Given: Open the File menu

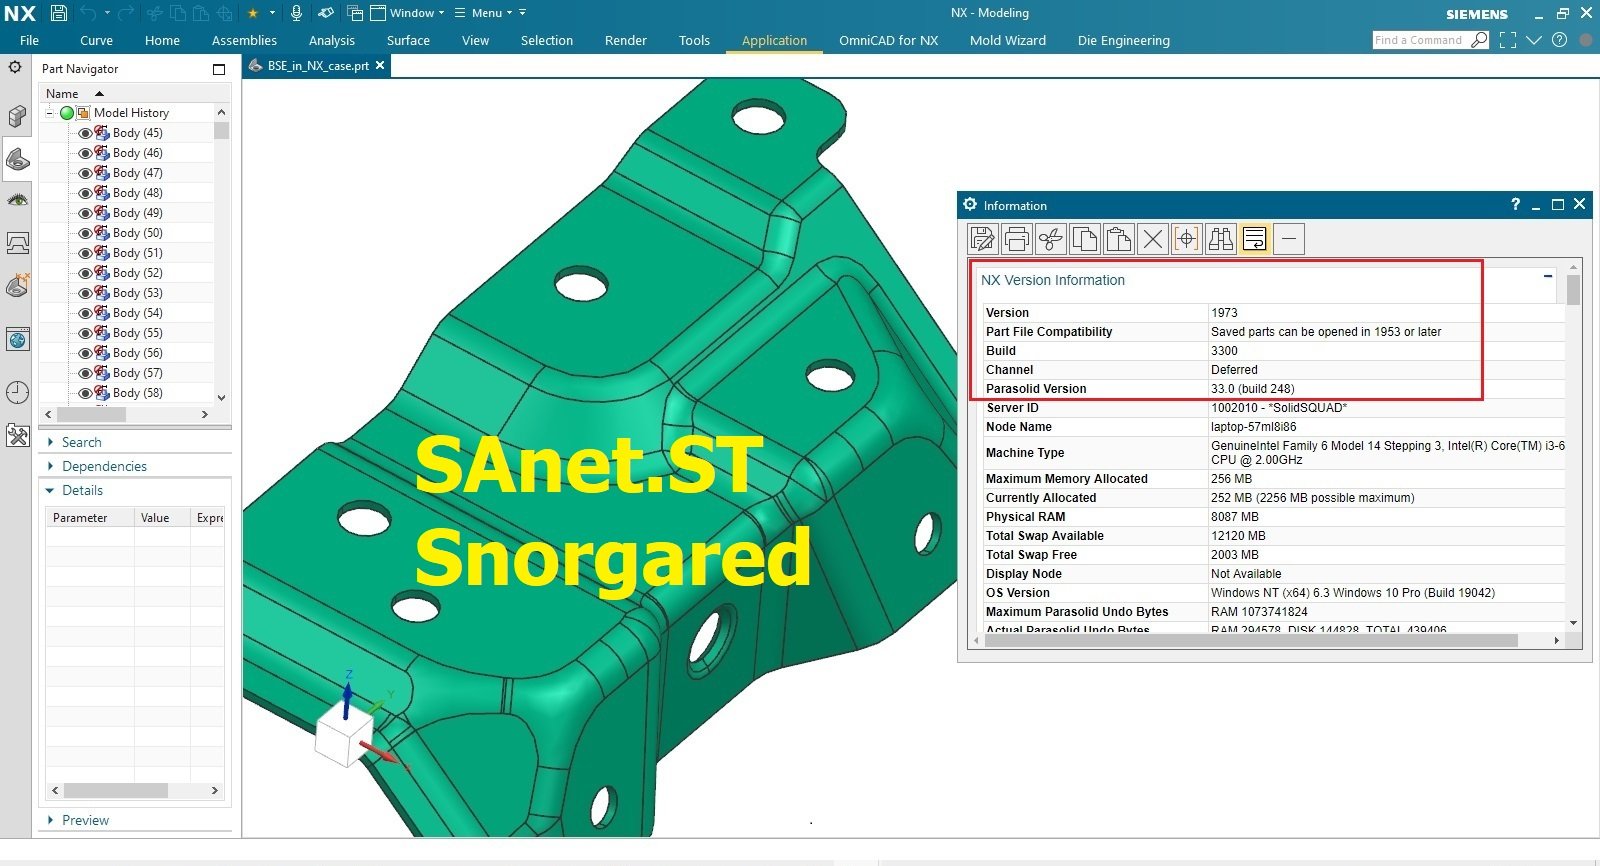Looking at the screenshot, I should pos(29,40).
